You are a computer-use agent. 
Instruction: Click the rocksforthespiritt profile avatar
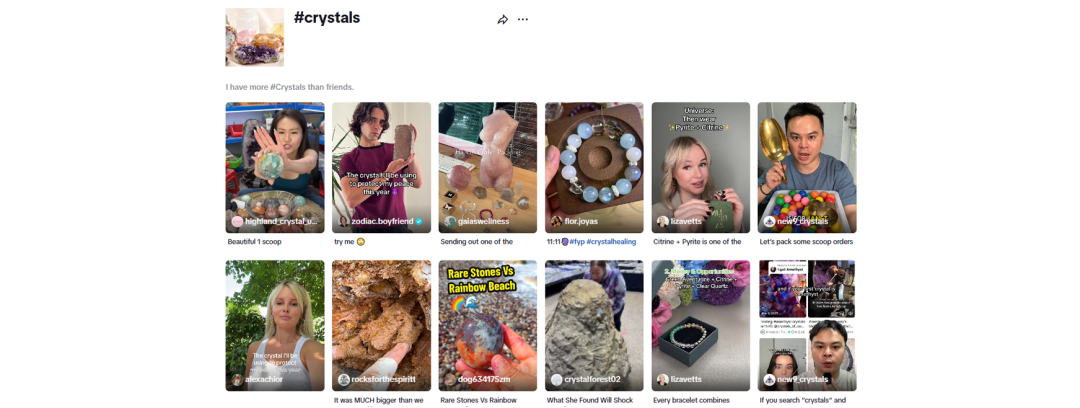tap(344, 380)
